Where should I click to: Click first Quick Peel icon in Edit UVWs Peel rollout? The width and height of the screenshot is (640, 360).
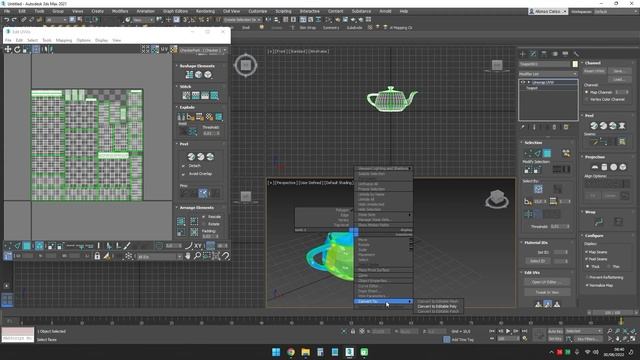[191, 157]
